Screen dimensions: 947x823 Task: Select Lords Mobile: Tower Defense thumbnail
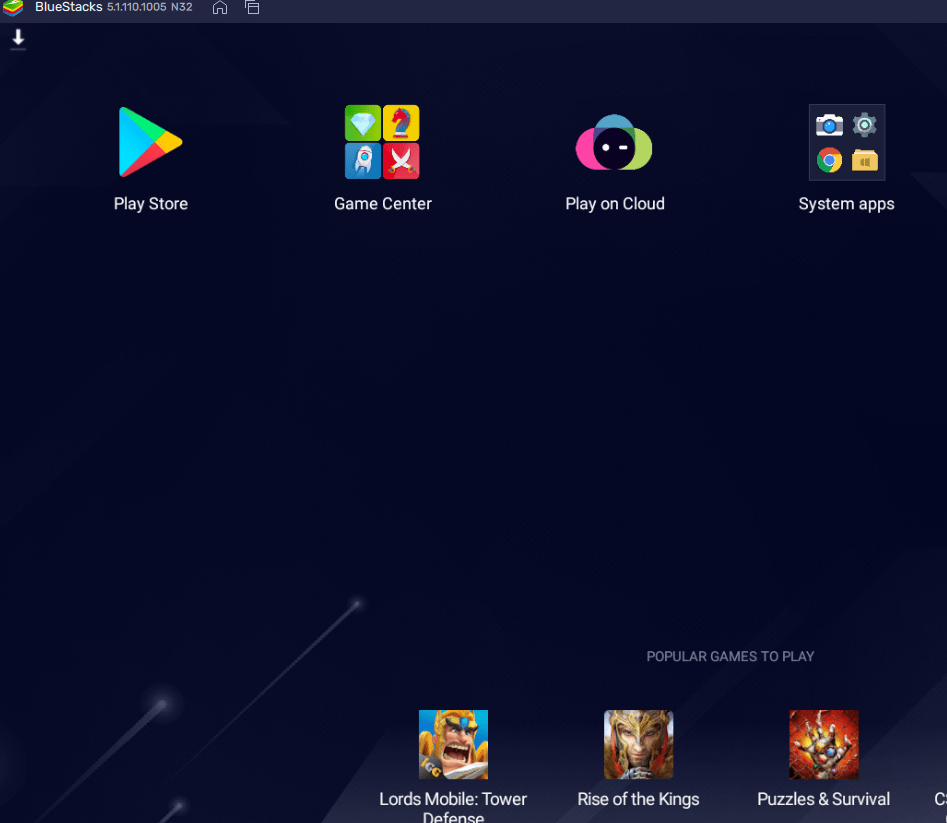tap(453, 744)
